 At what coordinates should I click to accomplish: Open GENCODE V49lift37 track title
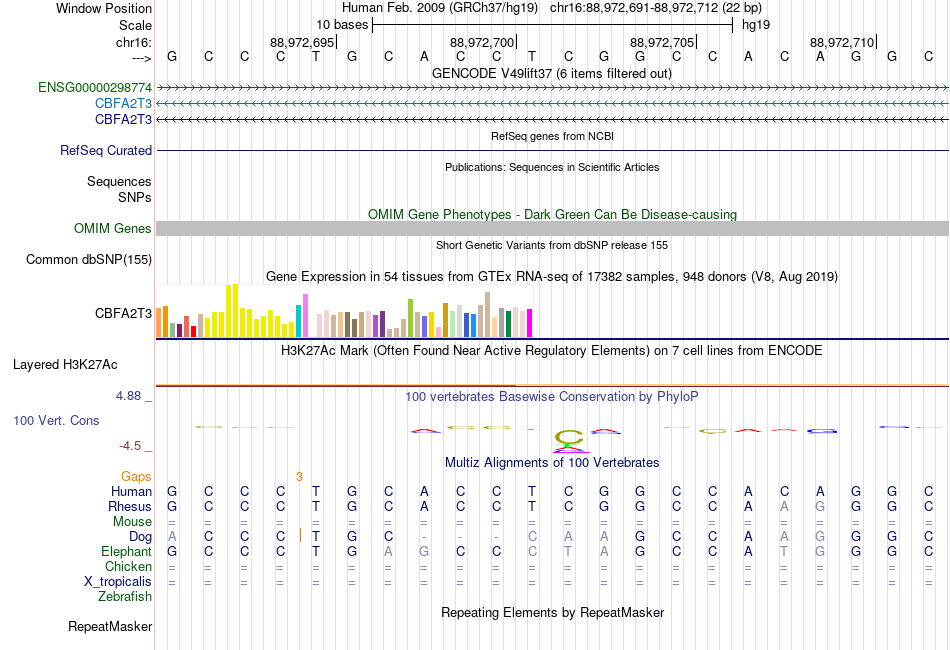click(x=552, y=73)
